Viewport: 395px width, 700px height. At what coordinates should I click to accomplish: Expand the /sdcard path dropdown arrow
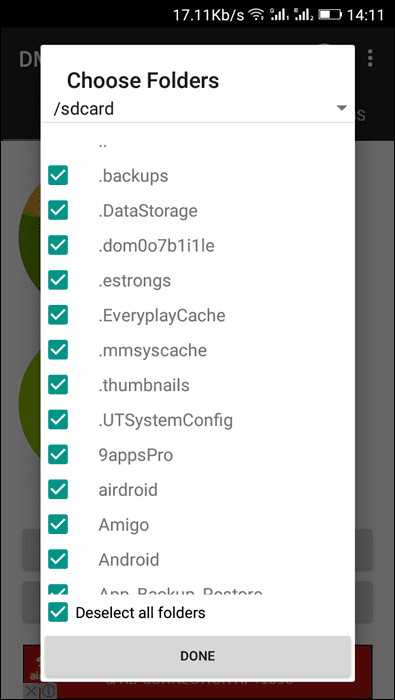coord(341,108)
